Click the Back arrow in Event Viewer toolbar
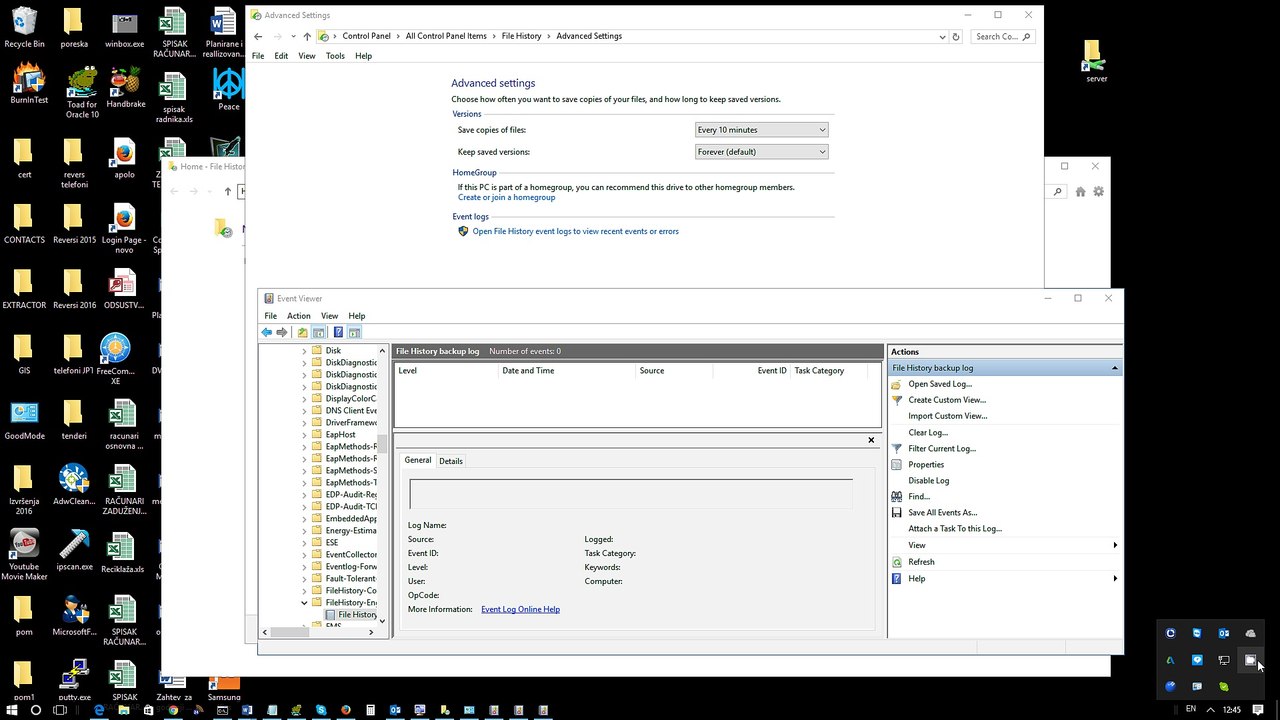This screenshot has height=720, width=1280. pos(267,332)
